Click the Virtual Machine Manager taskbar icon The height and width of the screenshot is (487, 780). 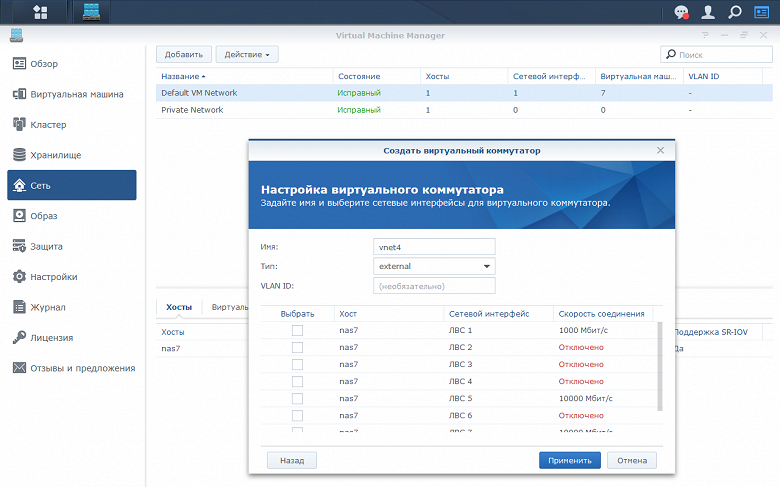click(x=92, y=12)
